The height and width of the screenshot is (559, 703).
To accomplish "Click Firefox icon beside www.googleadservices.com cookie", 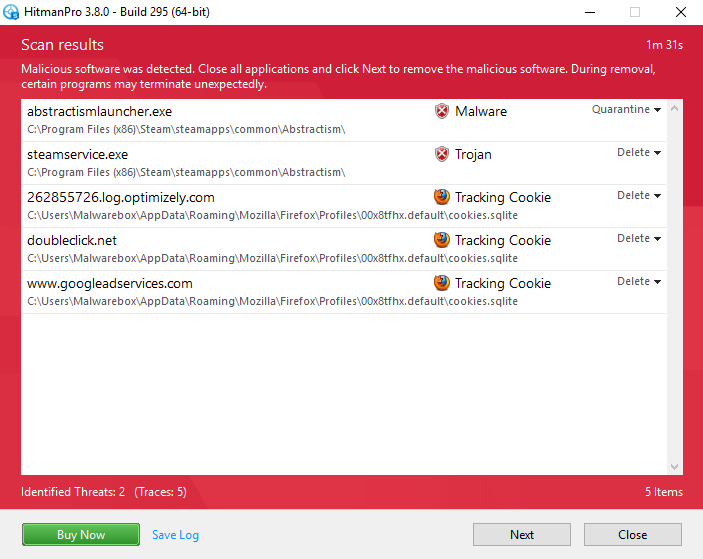I will [x=442, y=283].
